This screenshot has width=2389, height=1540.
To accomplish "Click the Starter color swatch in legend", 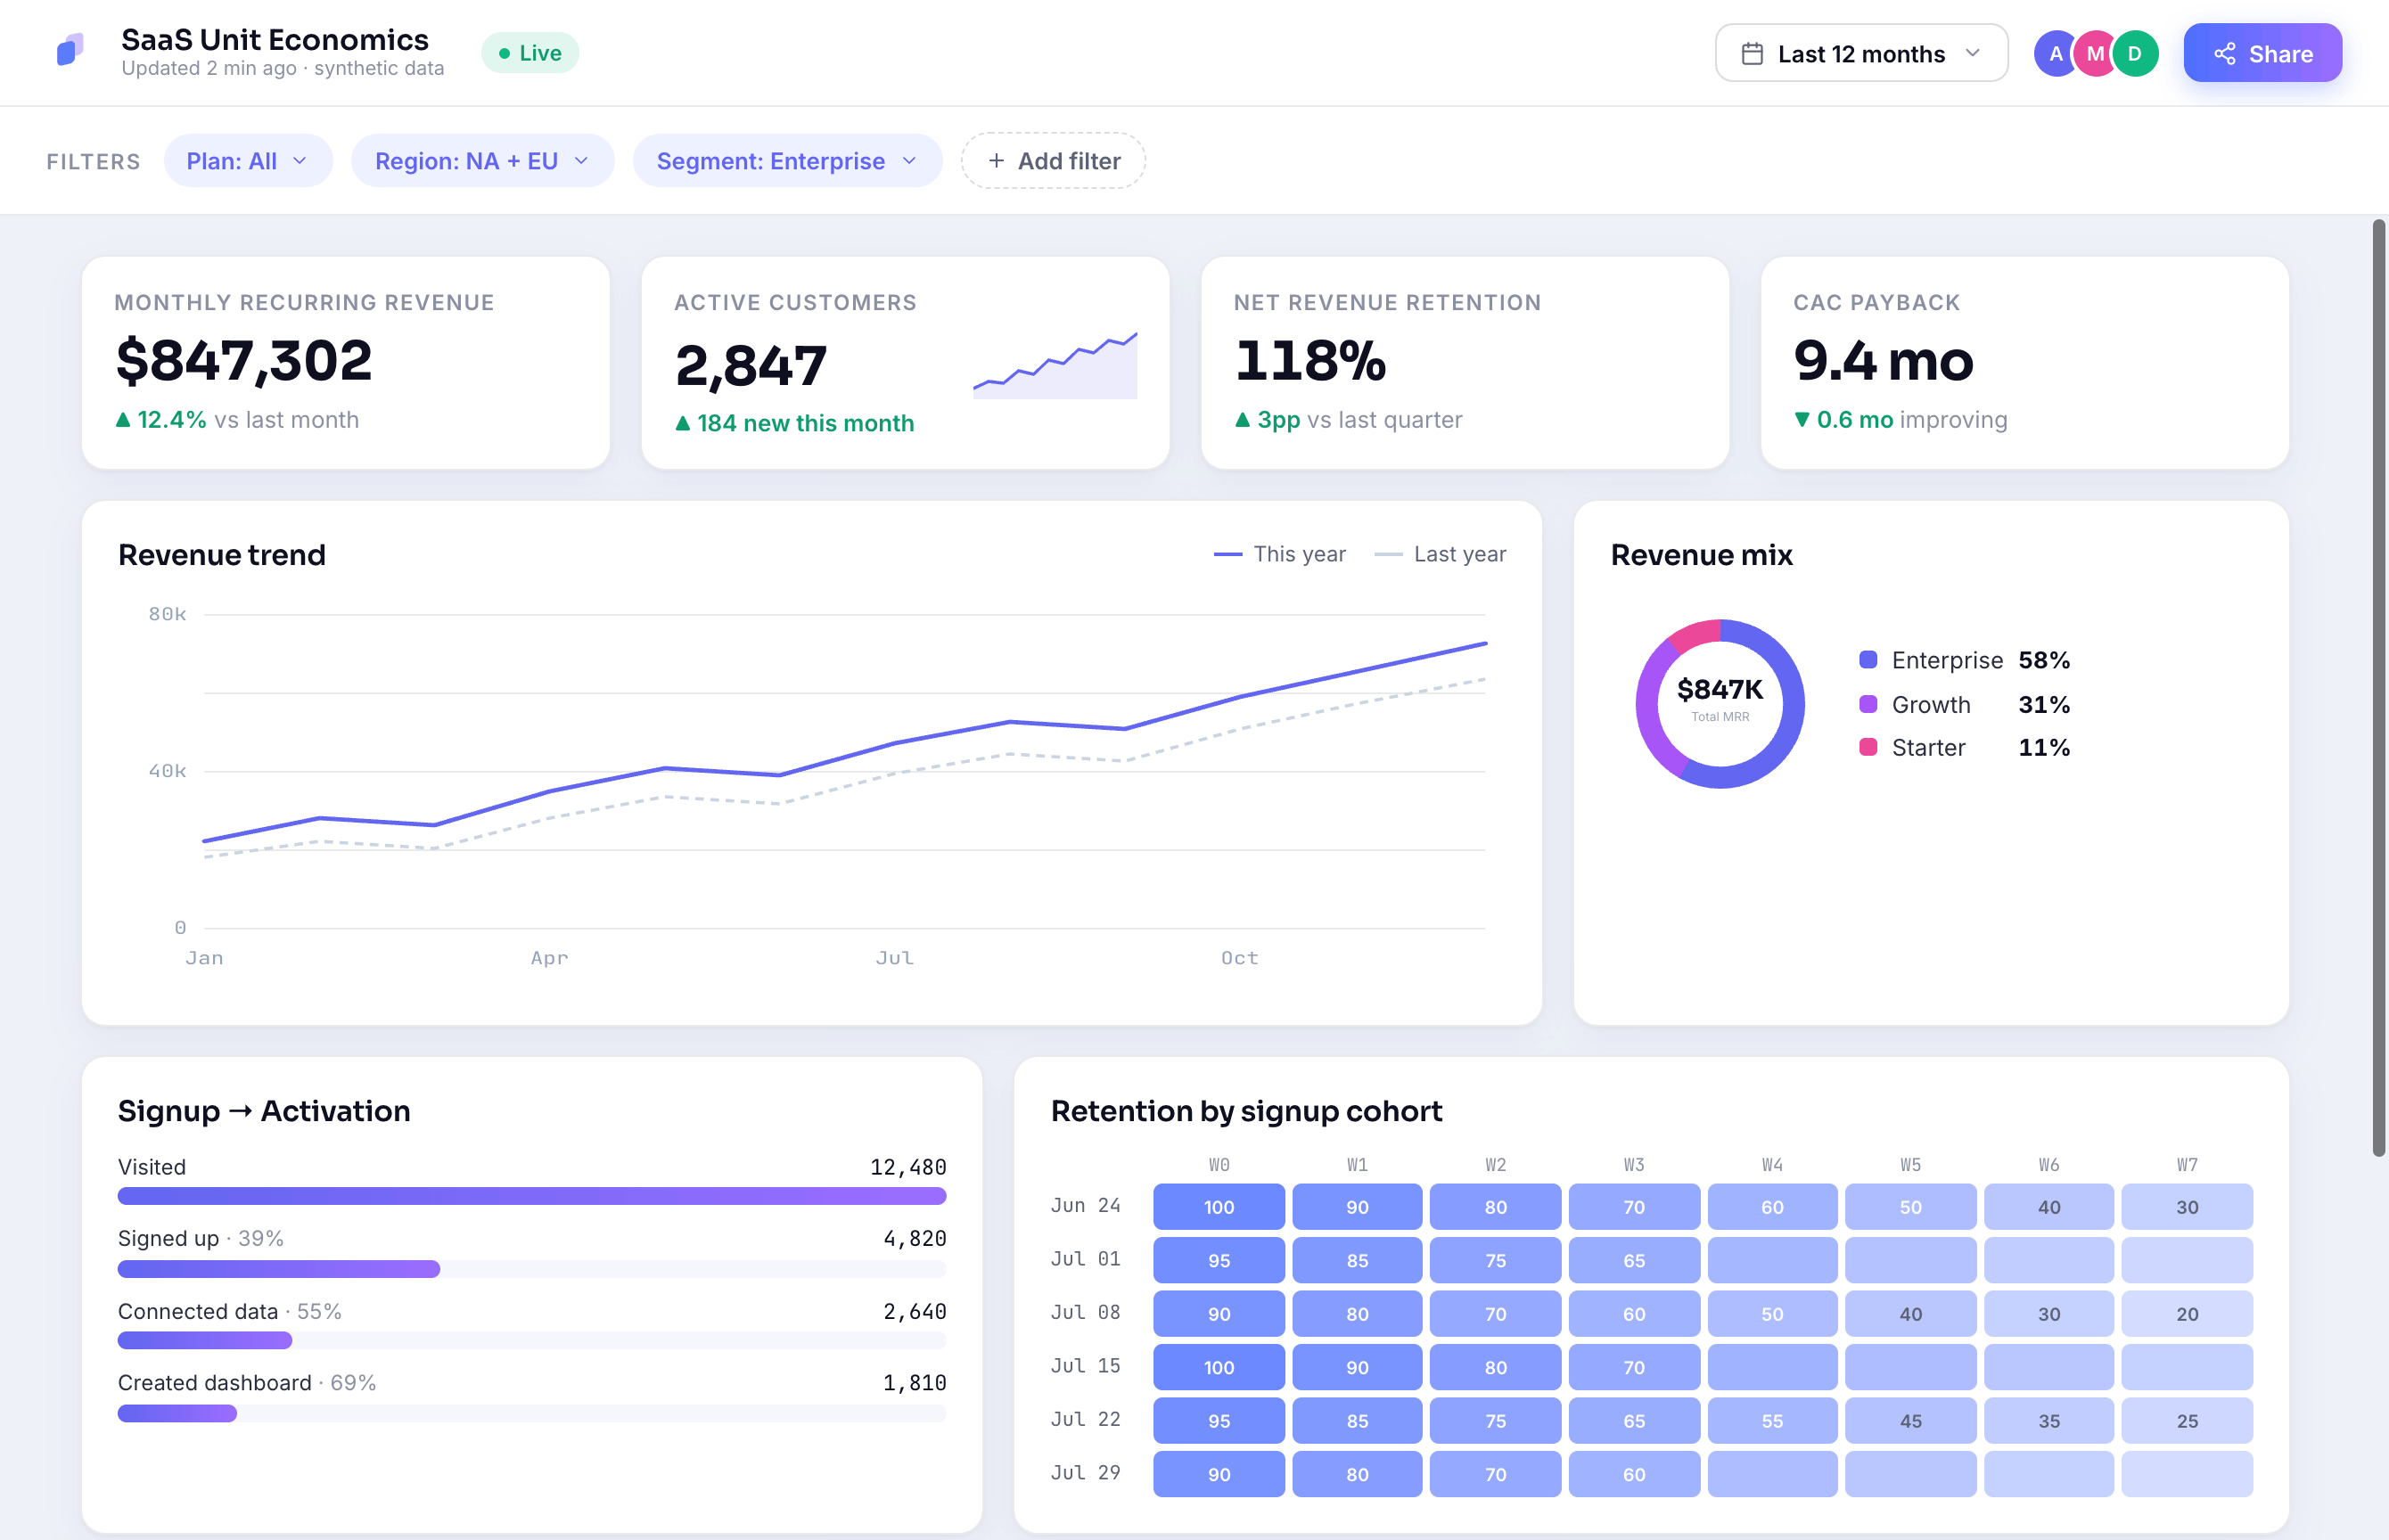I will pos(1867,748).
